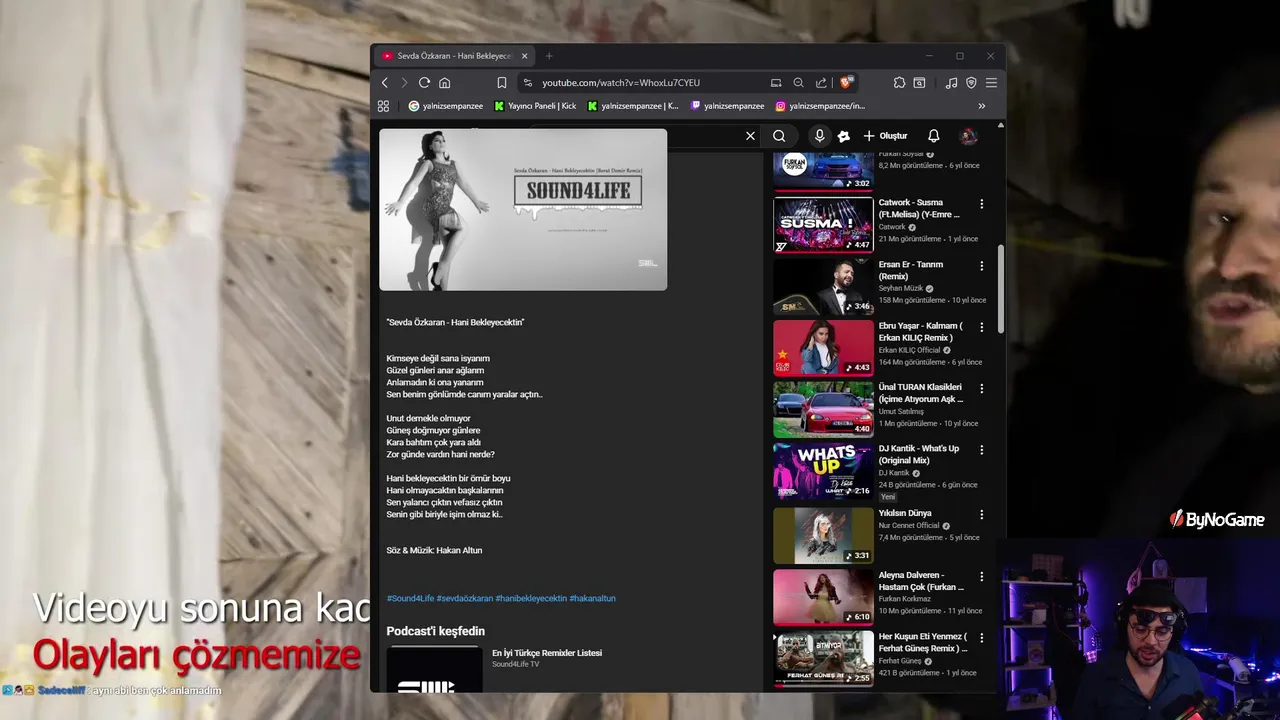Open the Seyhan Müzik channel name
This screenshot has height=720, width=1280.
pos(900,288)
